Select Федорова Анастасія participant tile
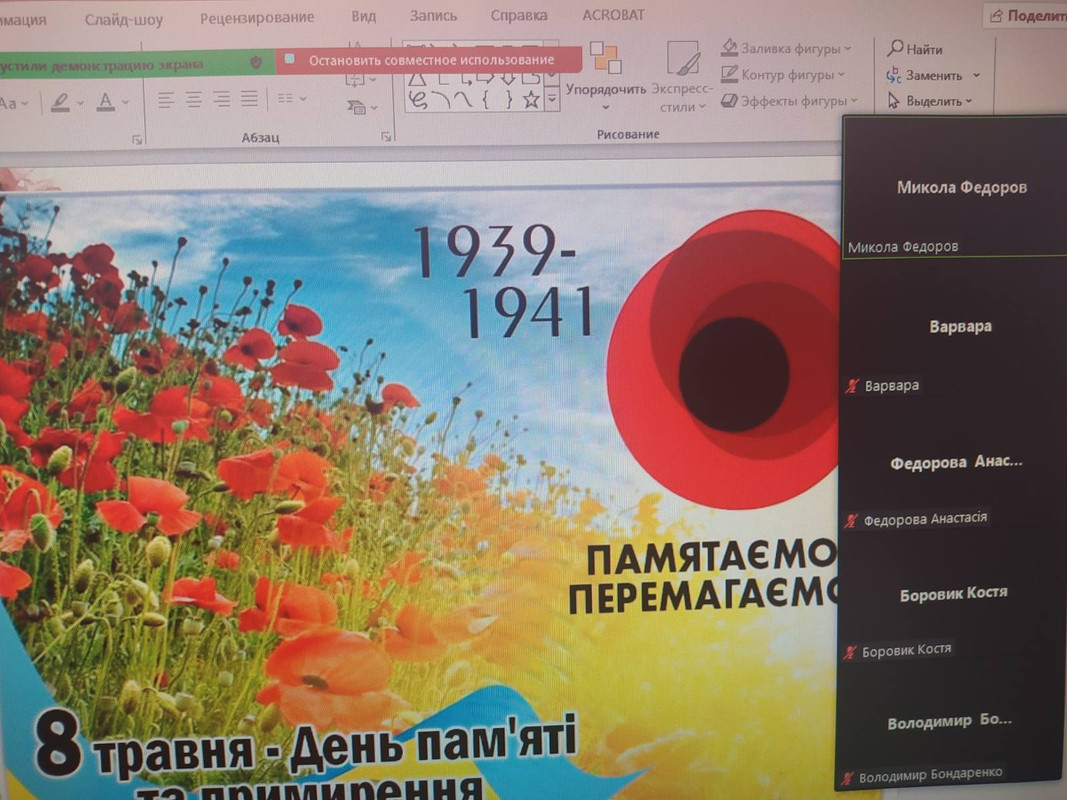Screen dimensions: 1067x800 click(955, 463)
